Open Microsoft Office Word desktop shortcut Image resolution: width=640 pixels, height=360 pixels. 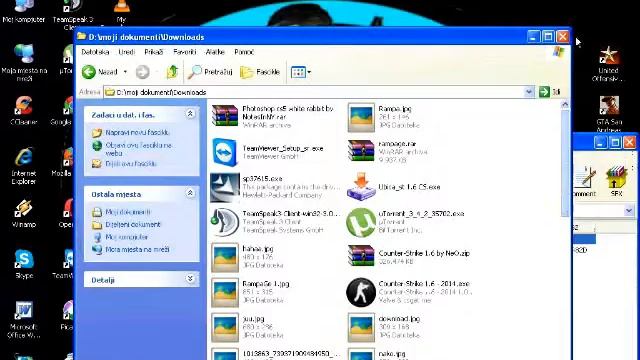tap(24, 320)
